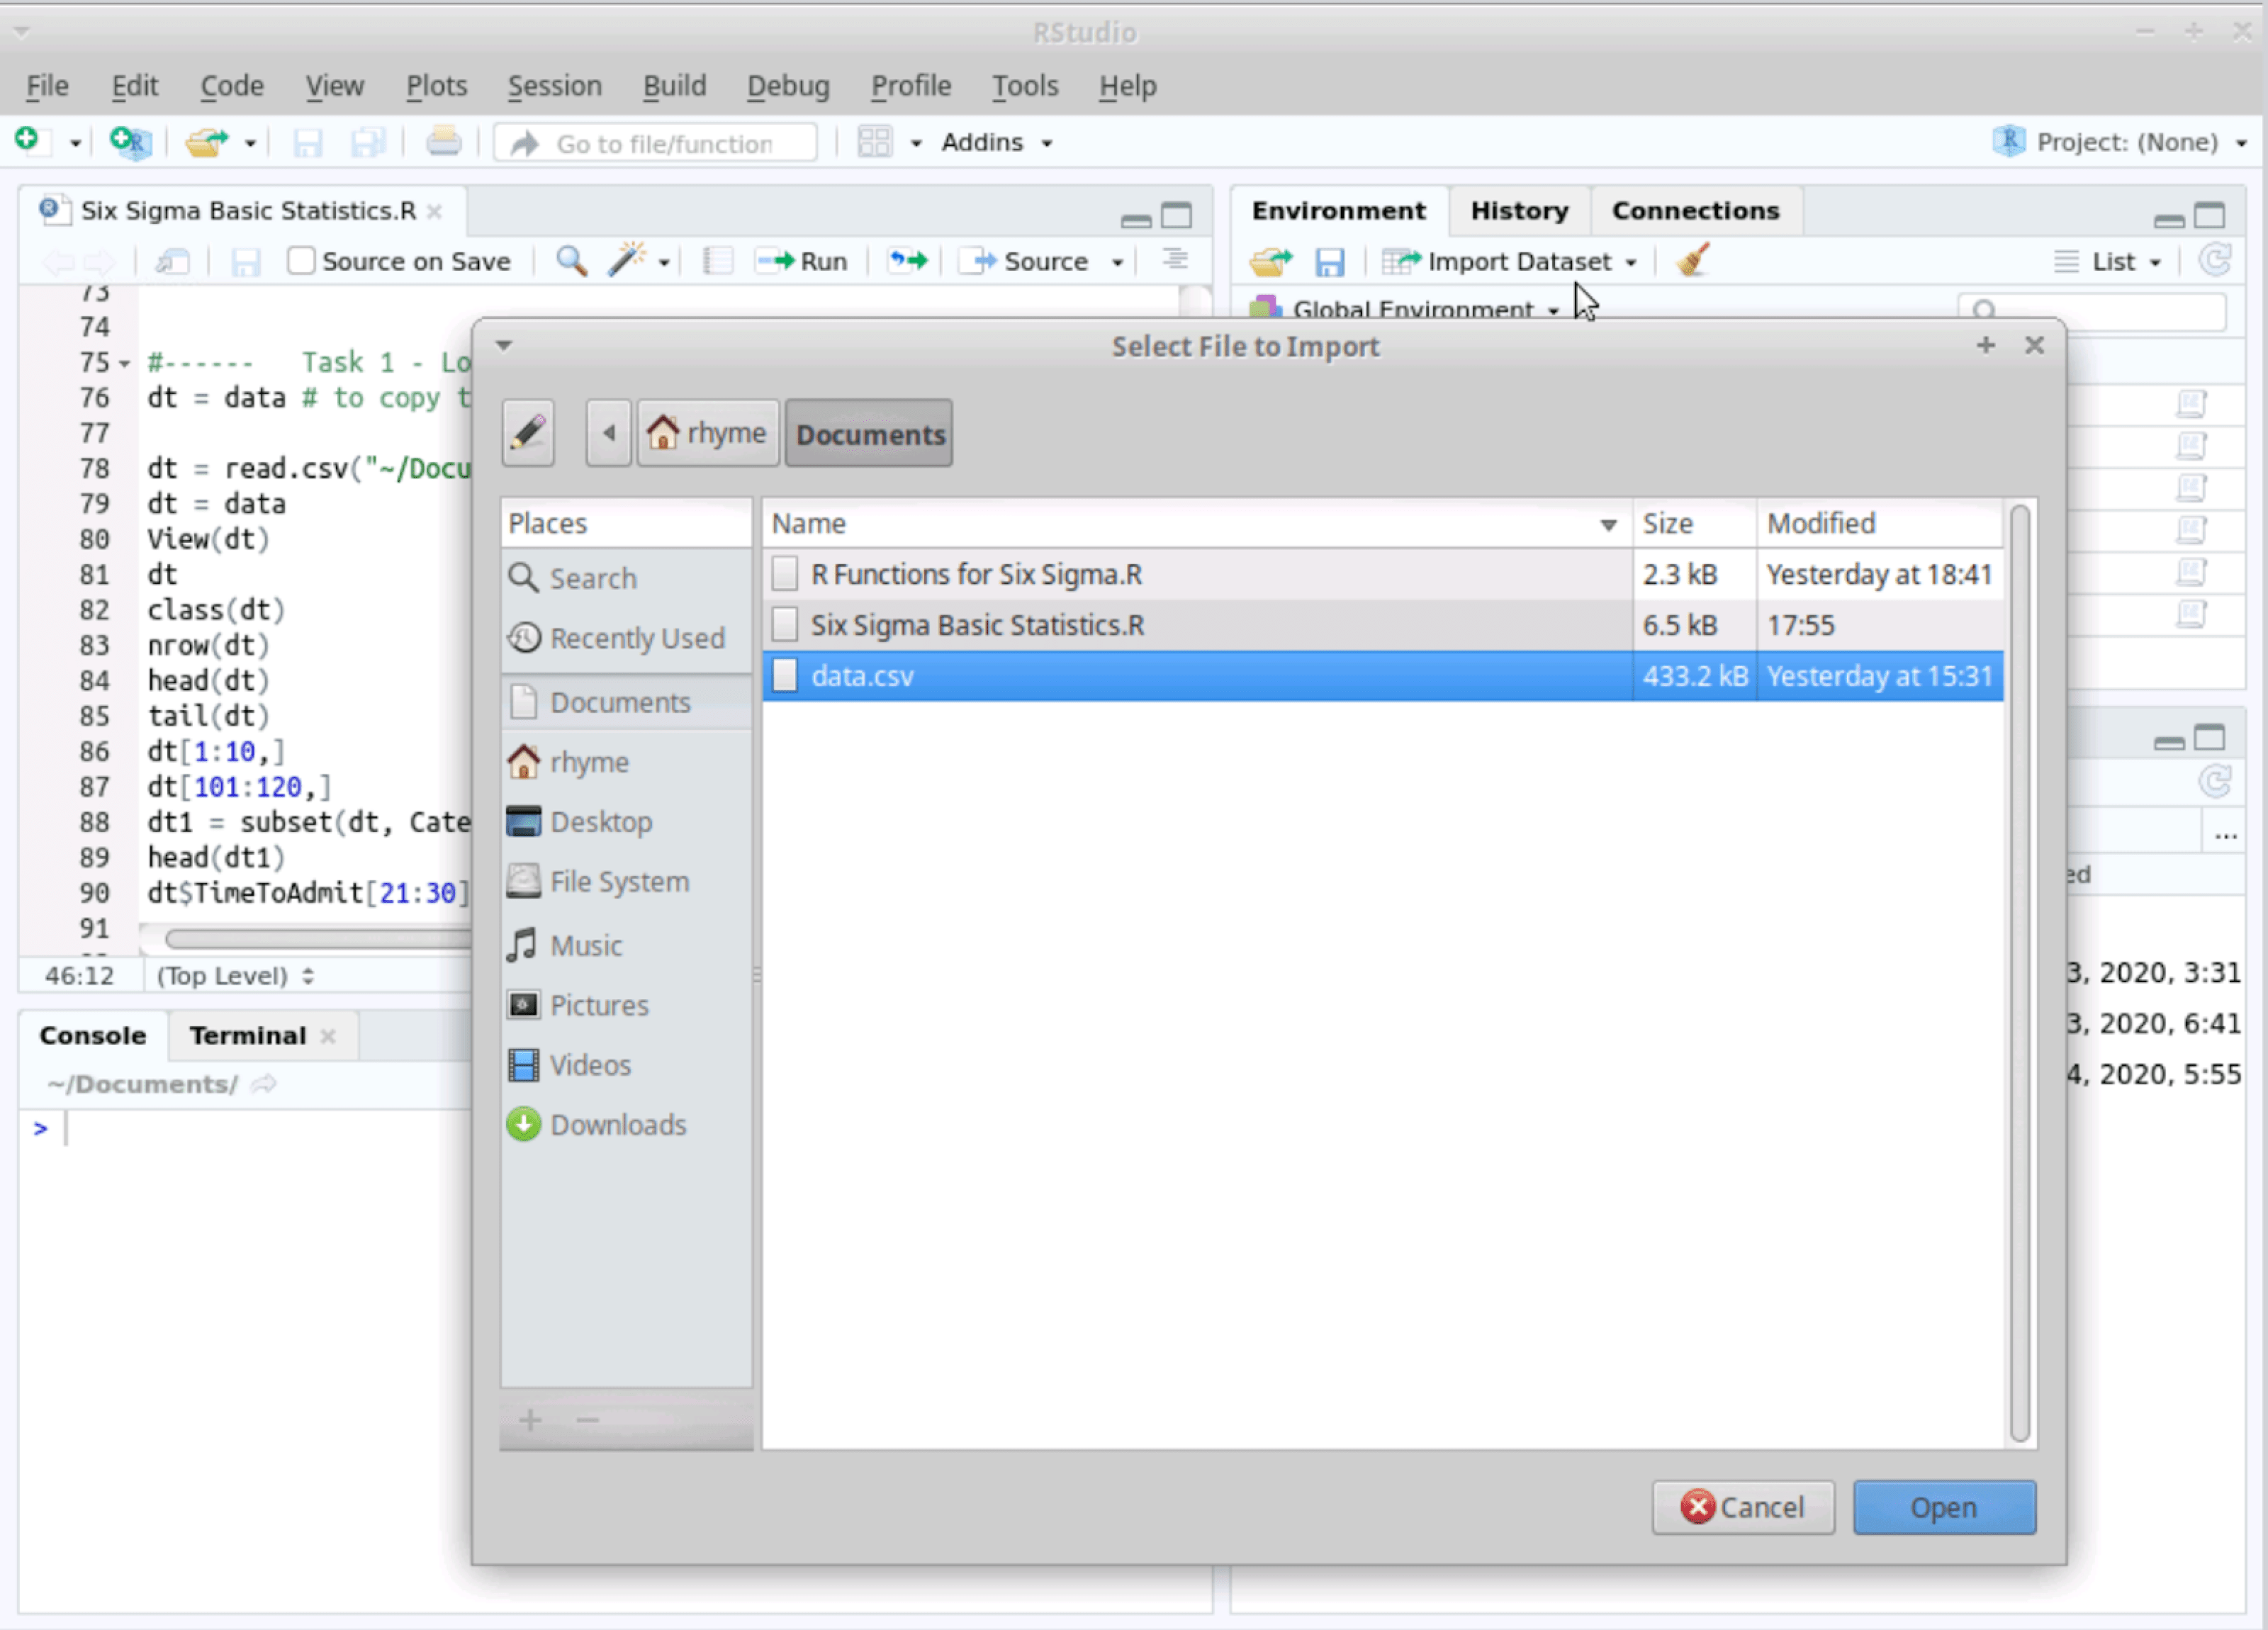Switch to the History tab
The image size is (2268, 1630).
click(1518, 210)
